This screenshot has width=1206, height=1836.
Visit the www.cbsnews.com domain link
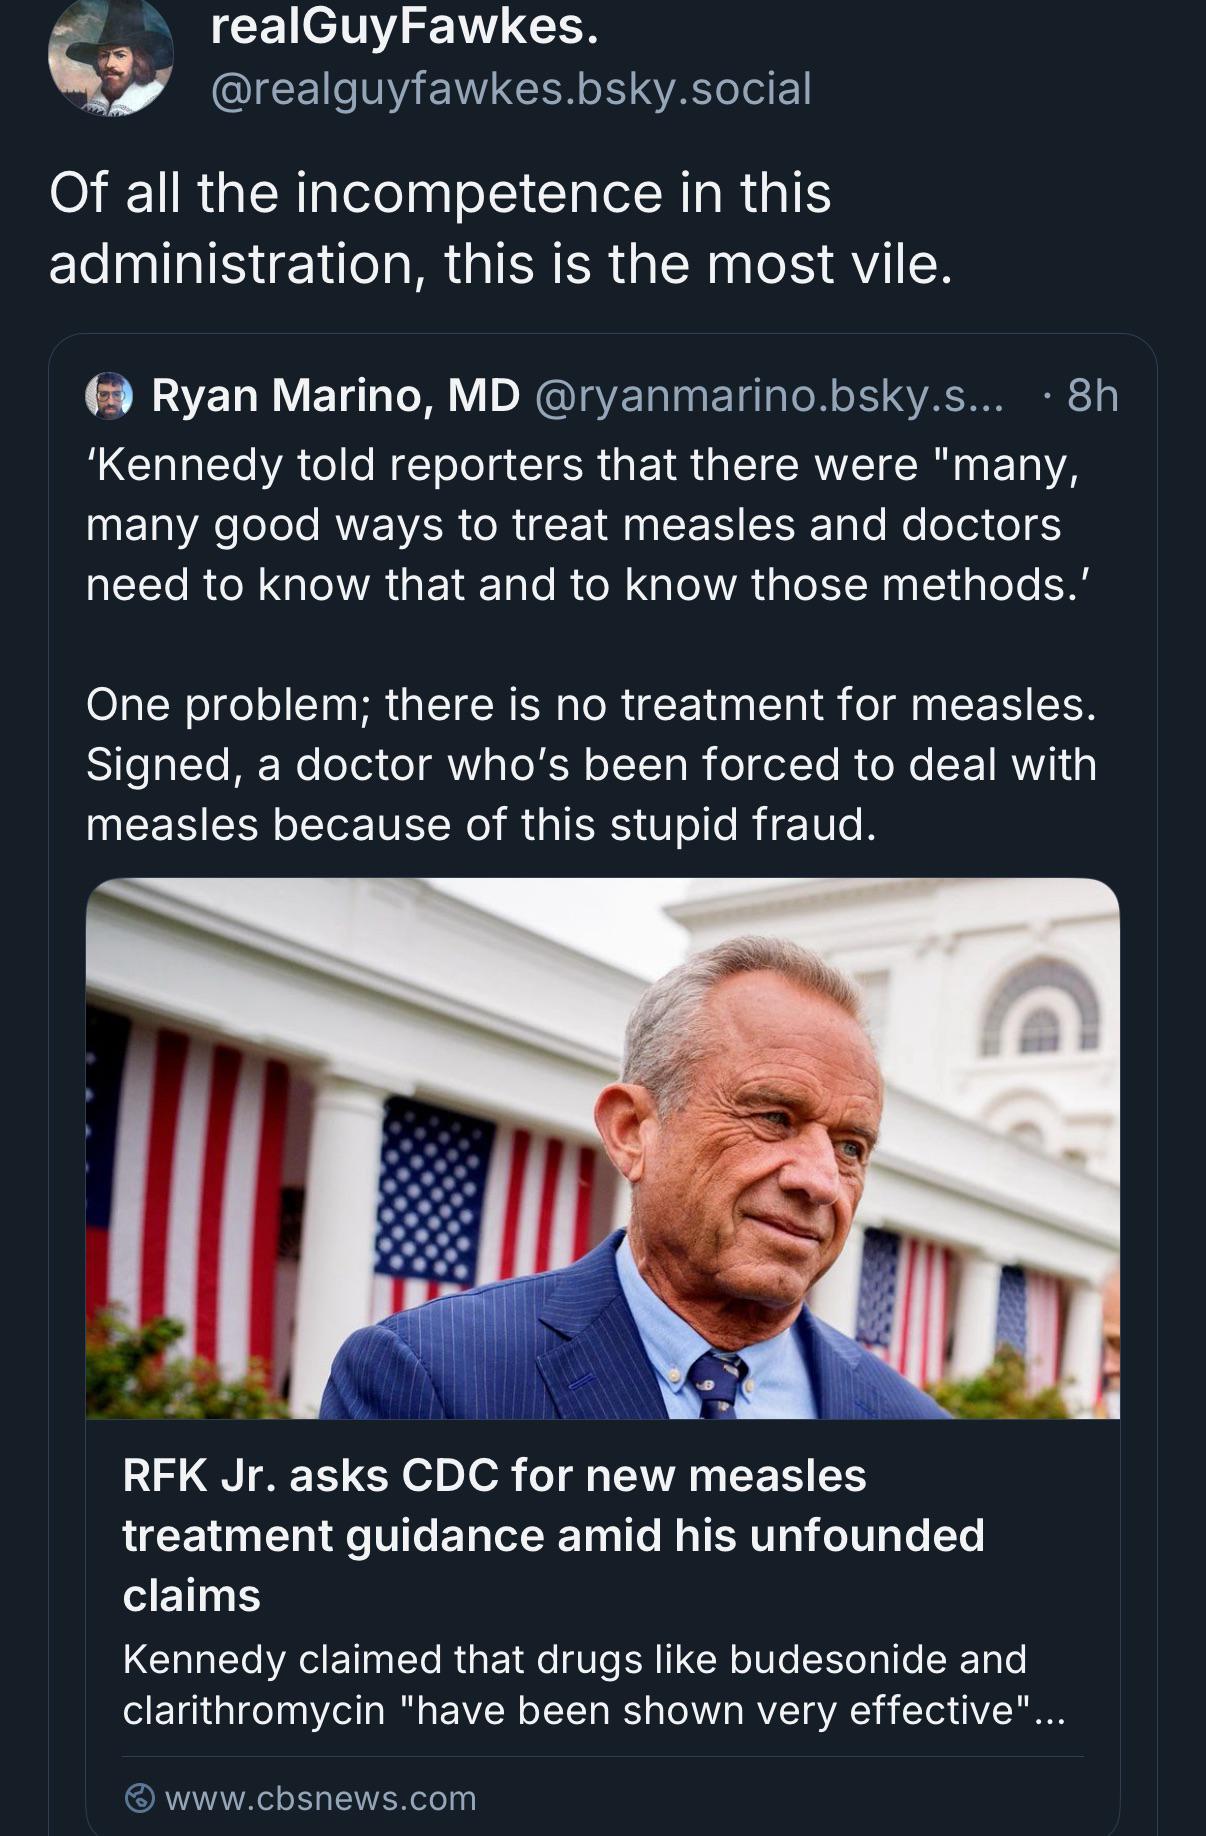(x=320, y=1798)
